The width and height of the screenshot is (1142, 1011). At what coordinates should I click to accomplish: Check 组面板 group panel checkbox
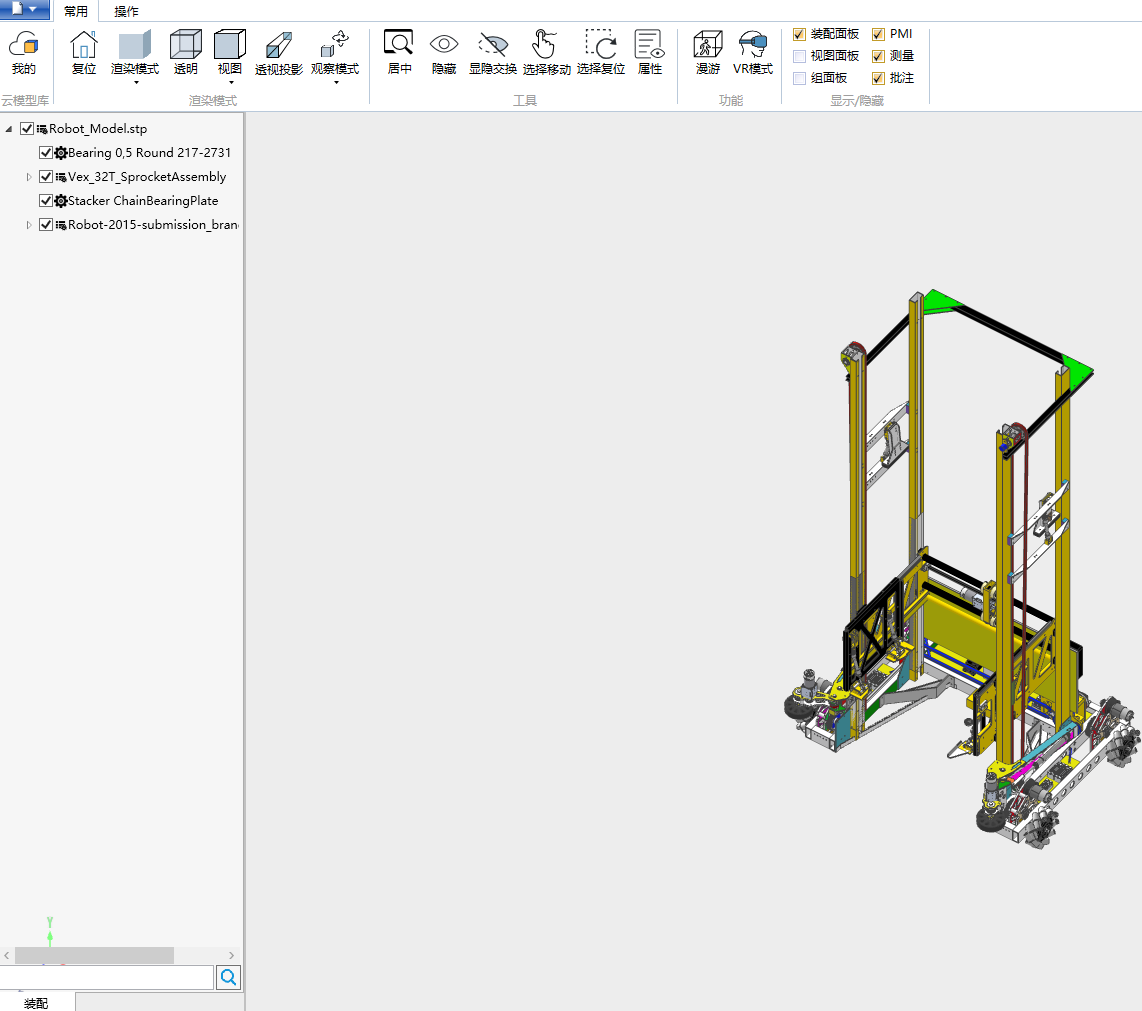[x=799, y=79]
